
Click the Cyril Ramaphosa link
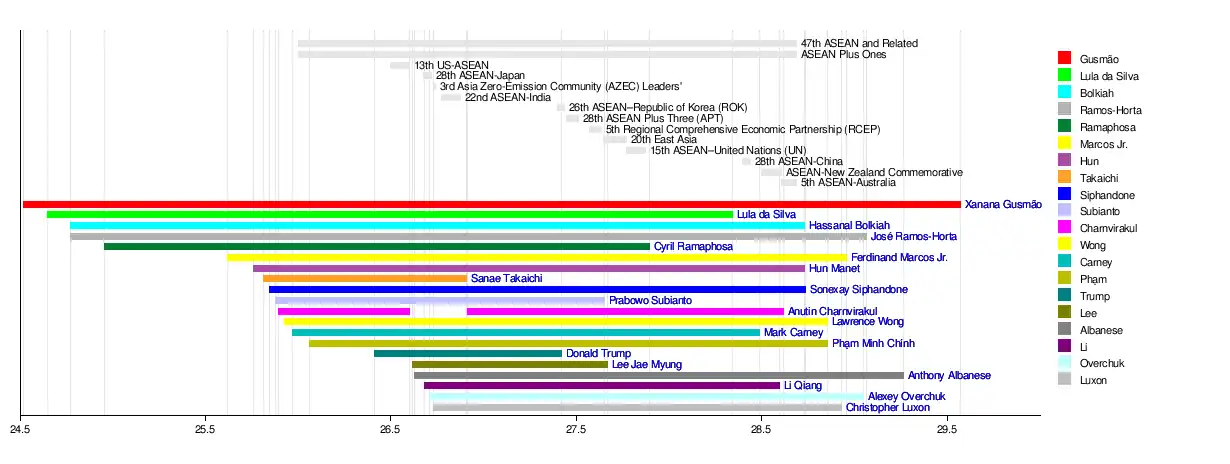coord(693,246)
